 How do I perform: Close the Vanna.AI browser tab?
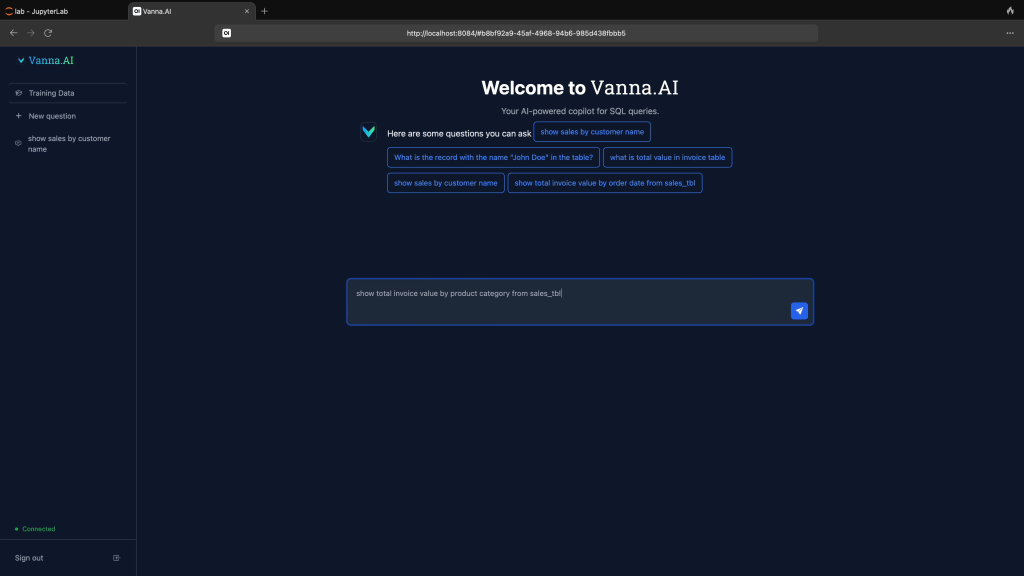pyautogui.click(x=247, y=11)
